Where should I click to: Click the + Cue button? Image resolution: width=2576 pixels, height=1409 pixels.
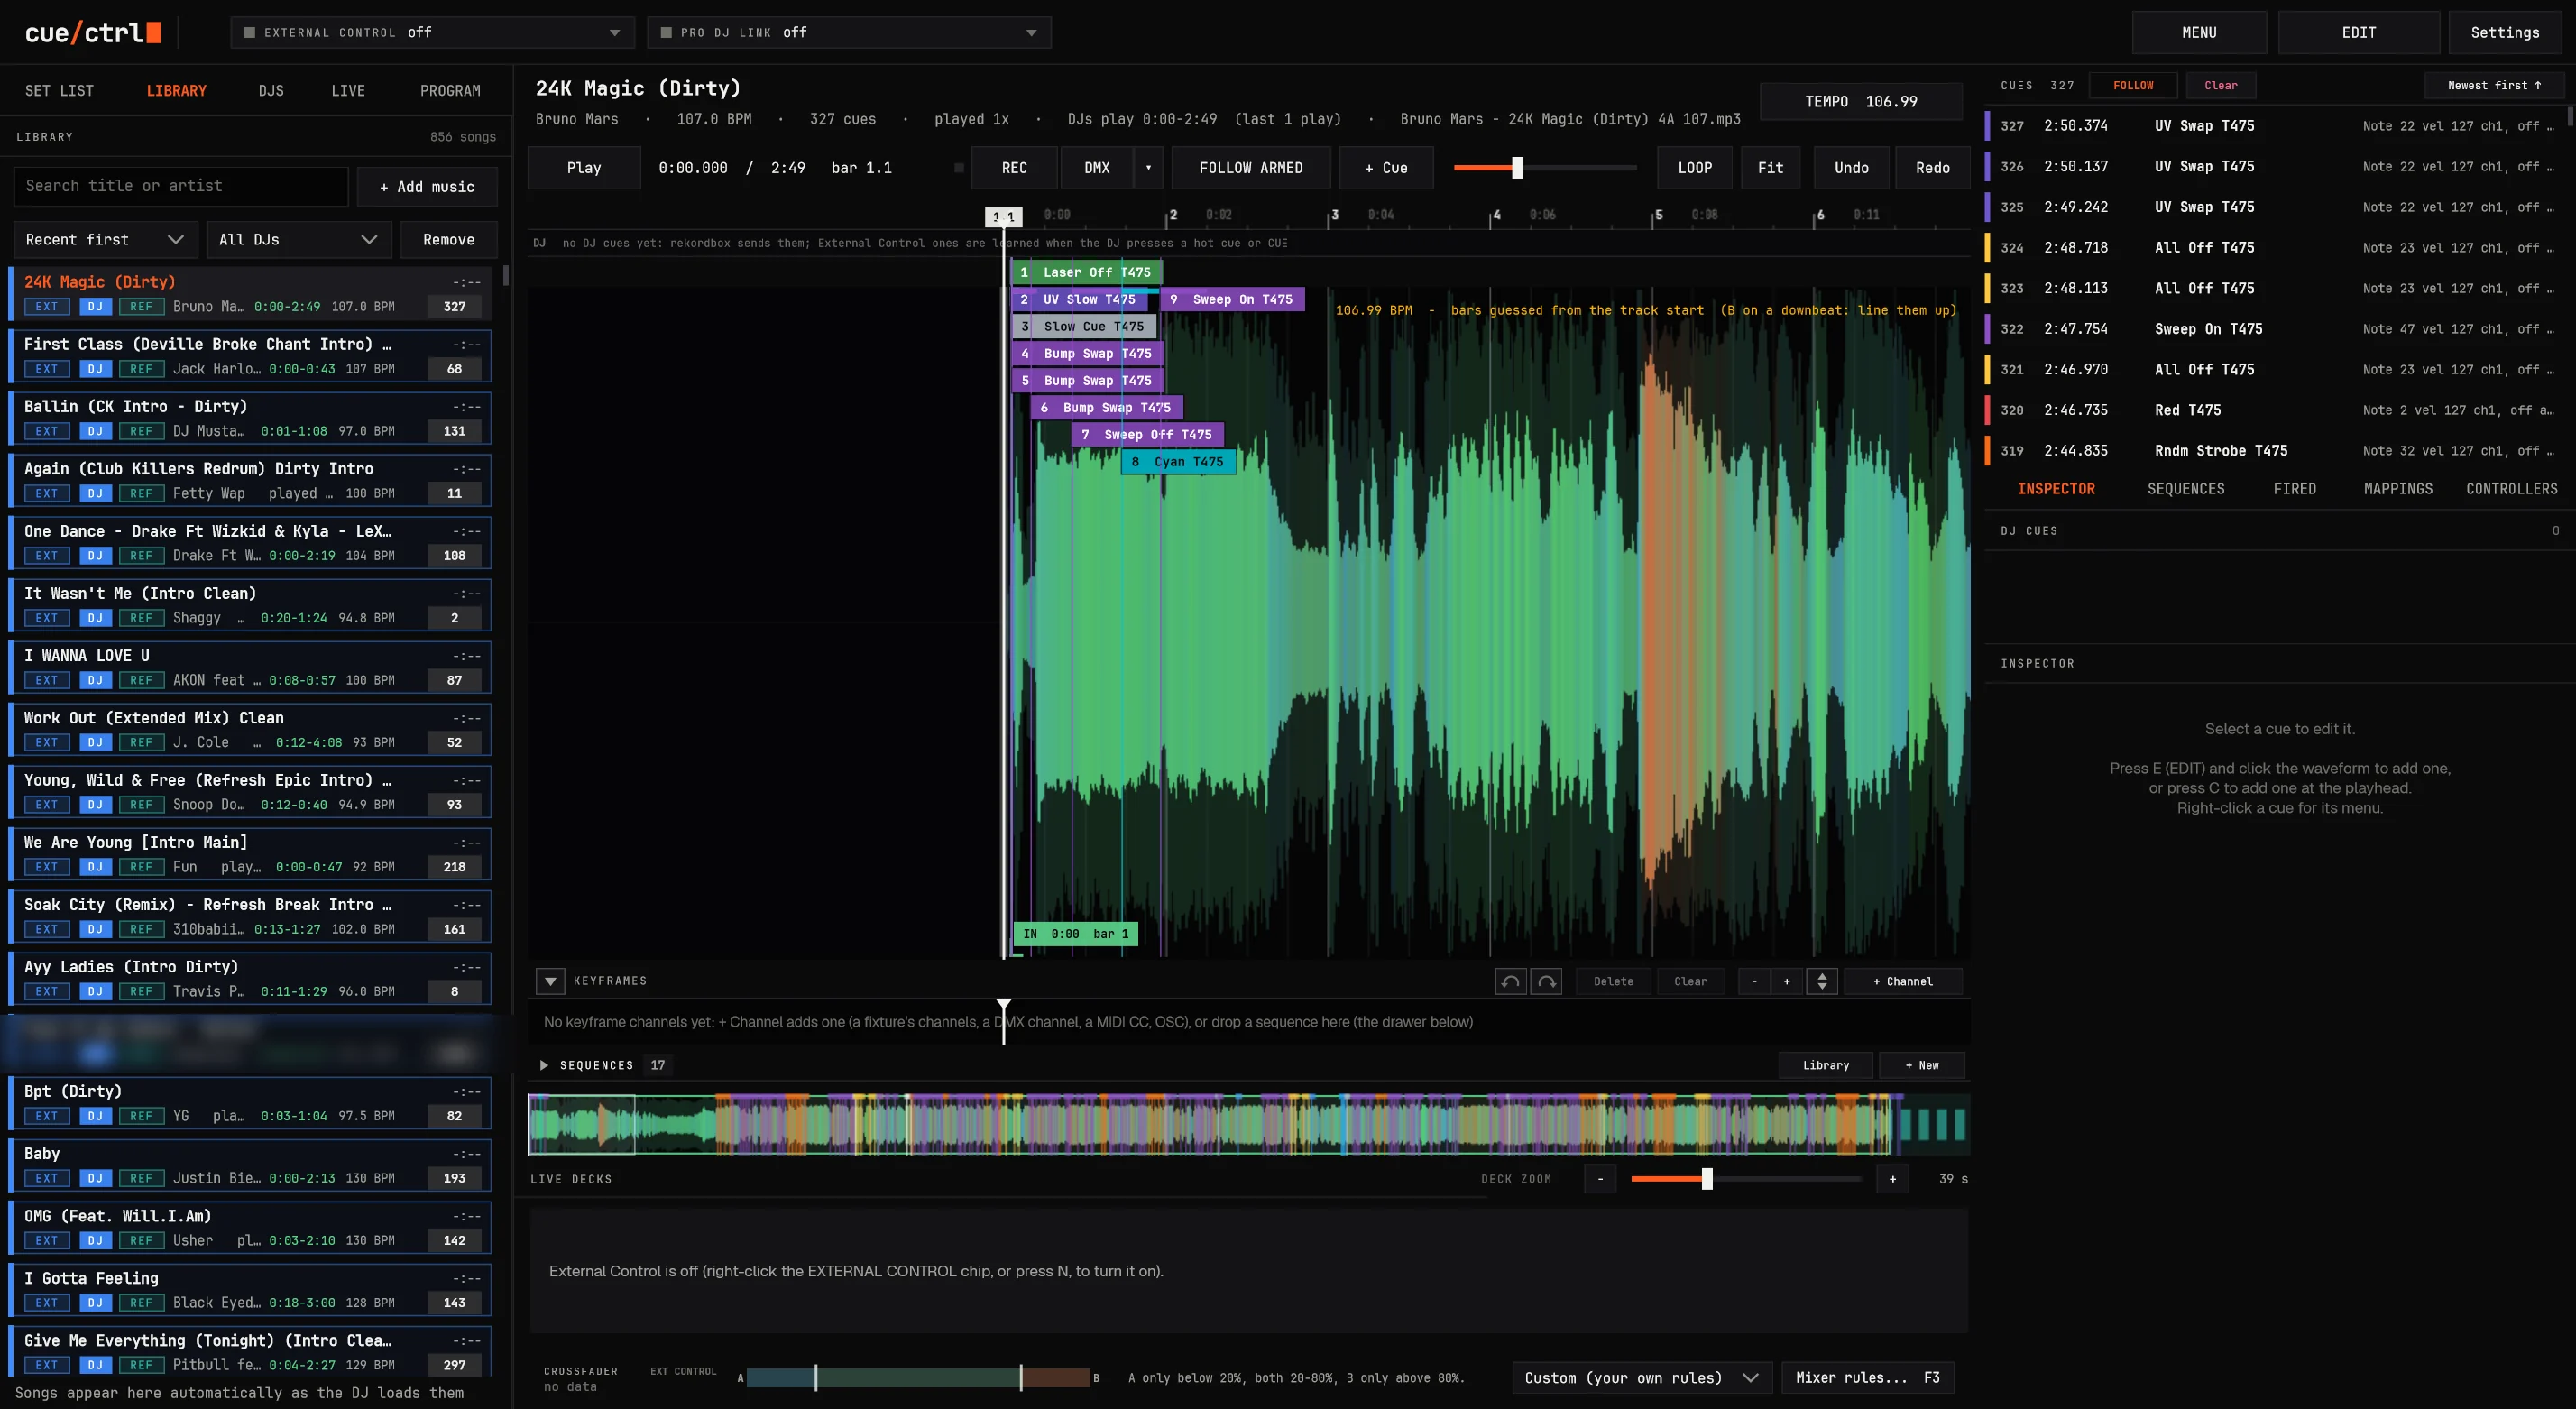(x=1386, y=168)
